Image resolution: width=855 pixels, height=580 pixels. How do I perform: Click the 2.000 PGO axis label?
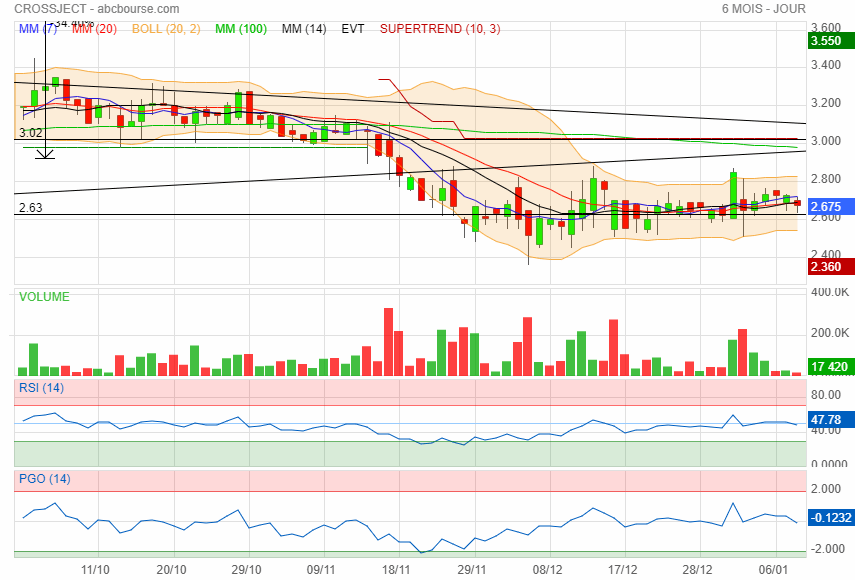click(826, 488)
